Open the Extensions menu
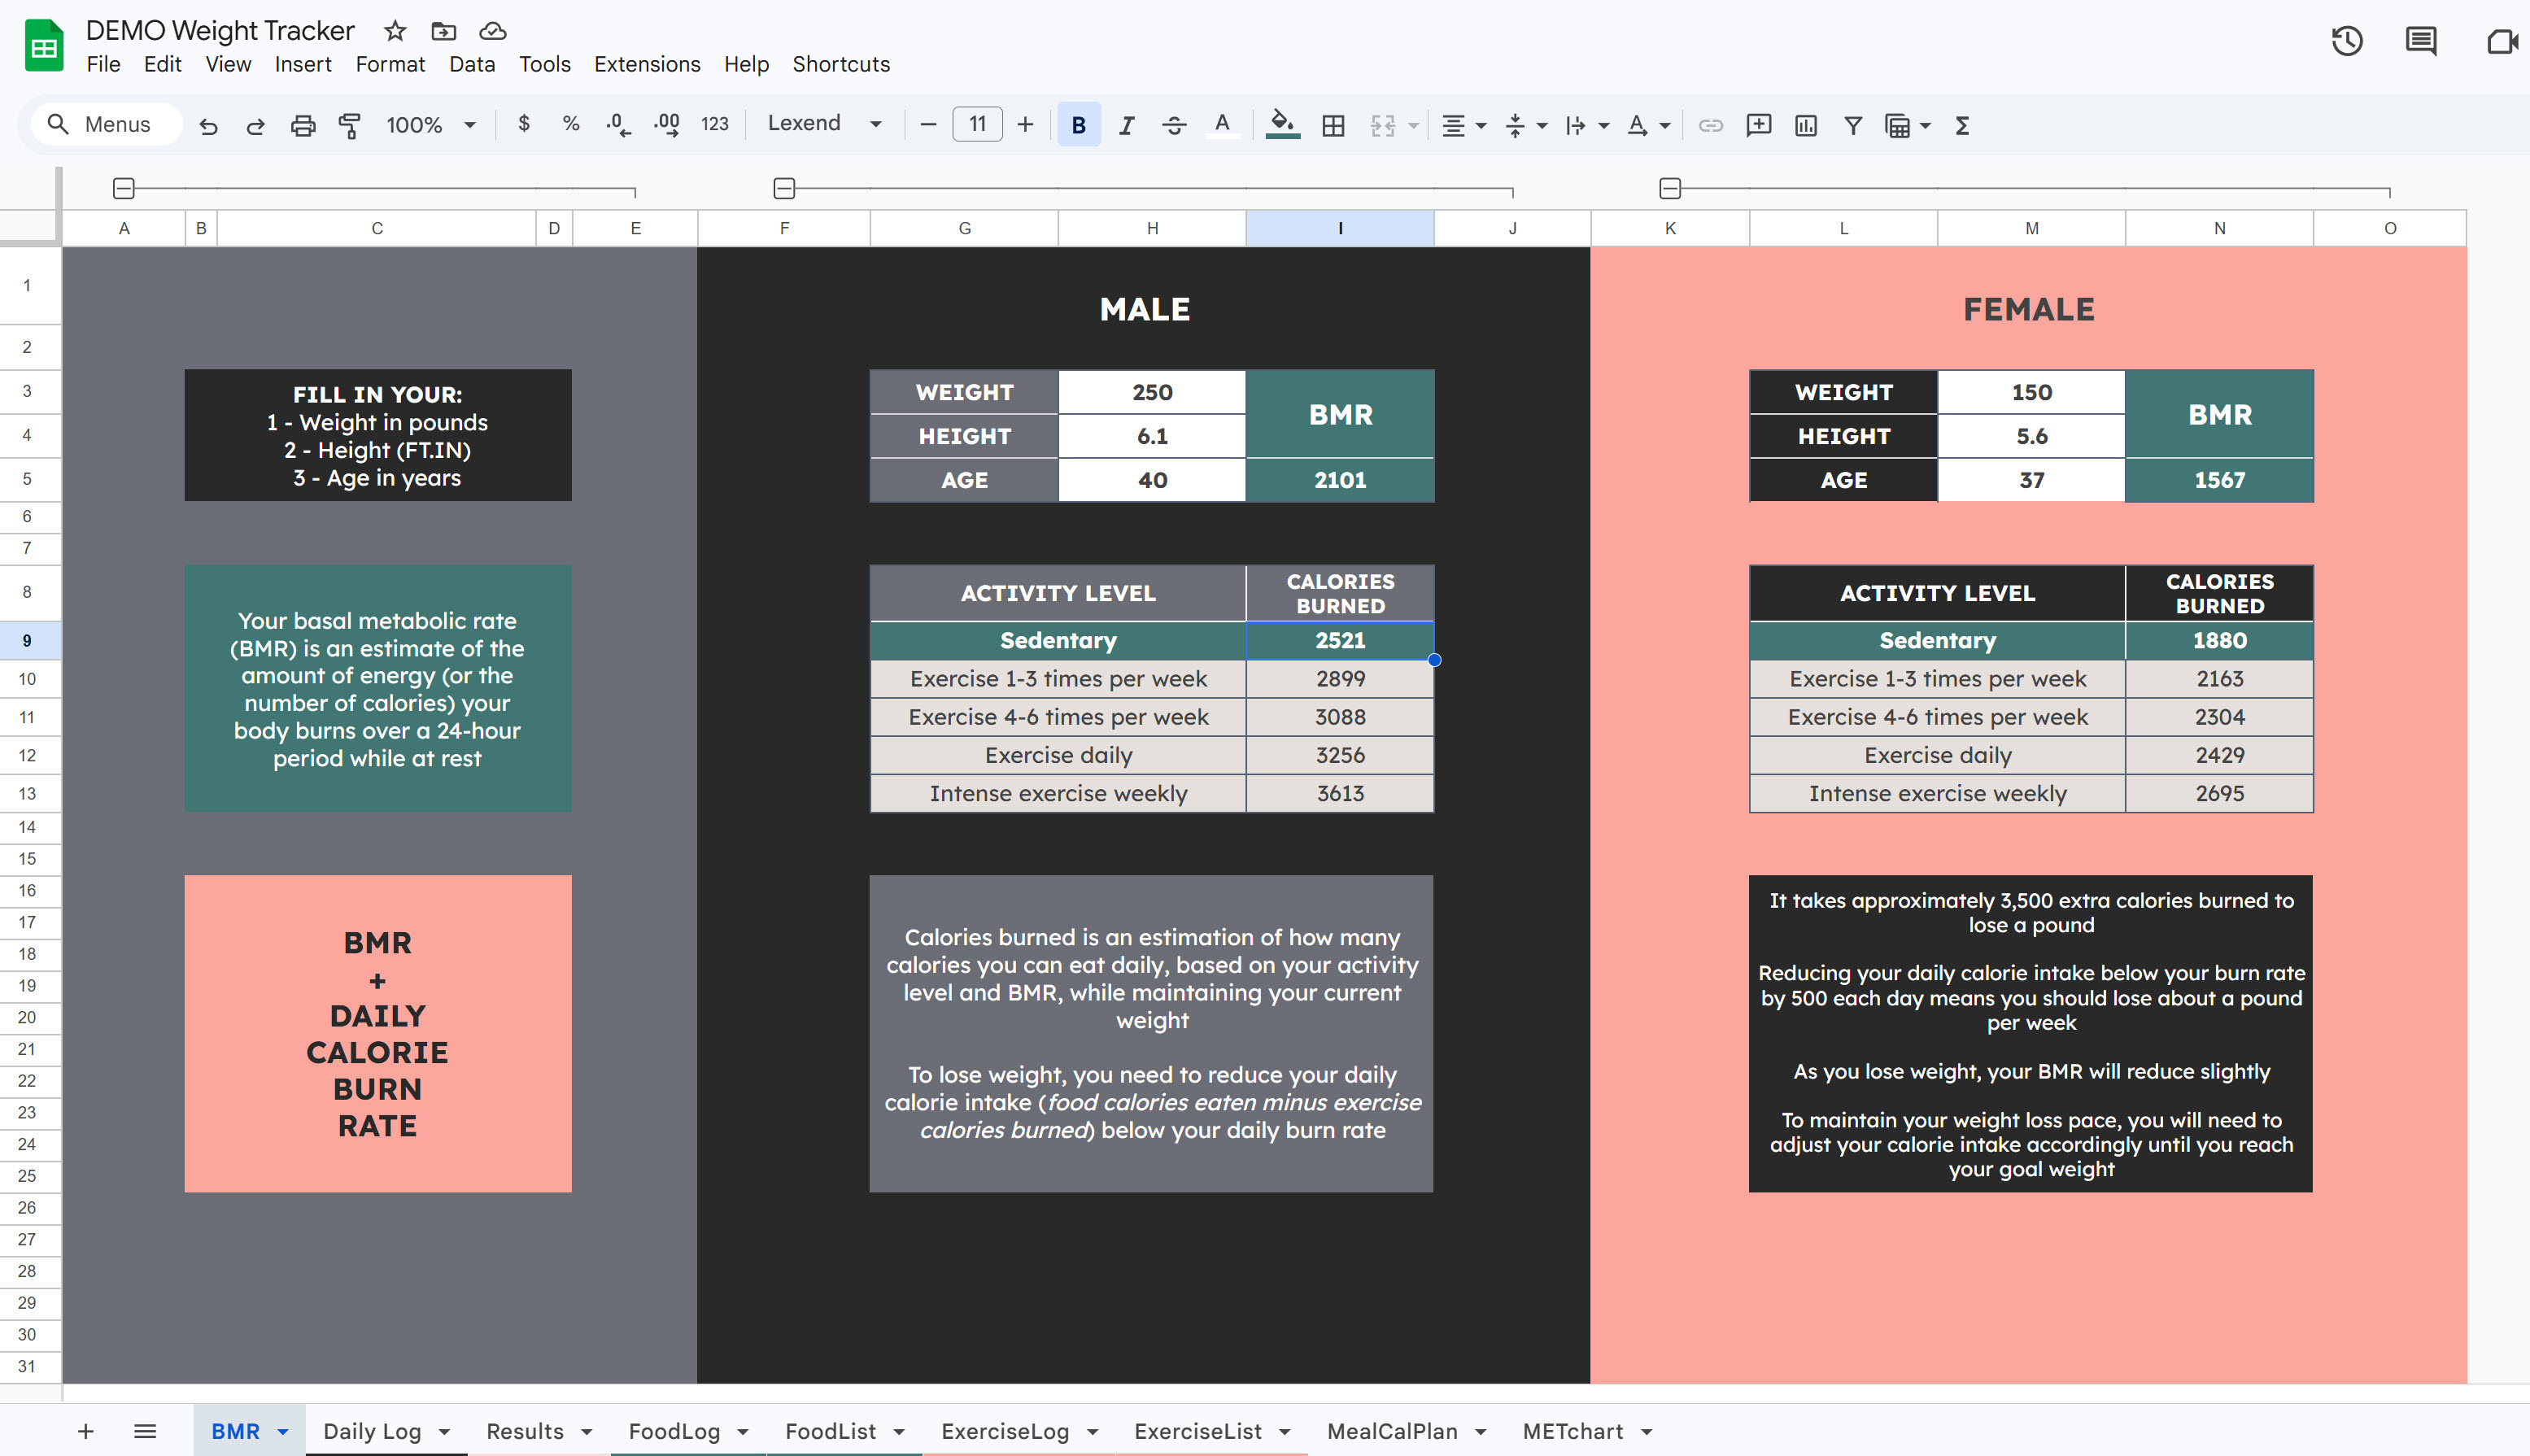Viewport: 2530px width, 1456px height. tap(647, 64)
